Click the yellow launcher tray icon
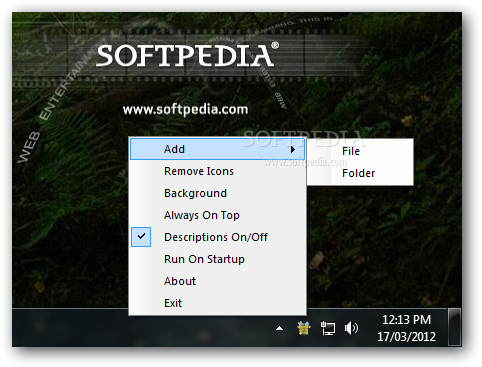Image resolution: width=482 pixels, height=367 pixels. point(304,328)
